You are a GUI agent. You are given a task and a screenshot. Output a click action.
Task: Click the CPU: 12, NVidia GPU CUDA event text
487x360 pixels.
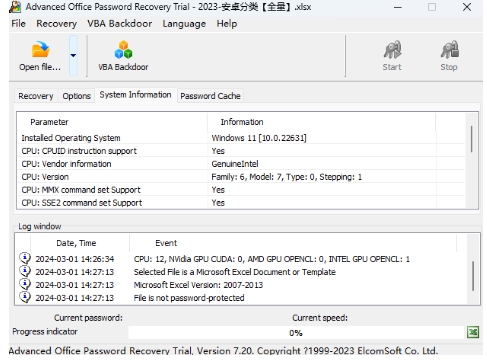tap(272, 259)
